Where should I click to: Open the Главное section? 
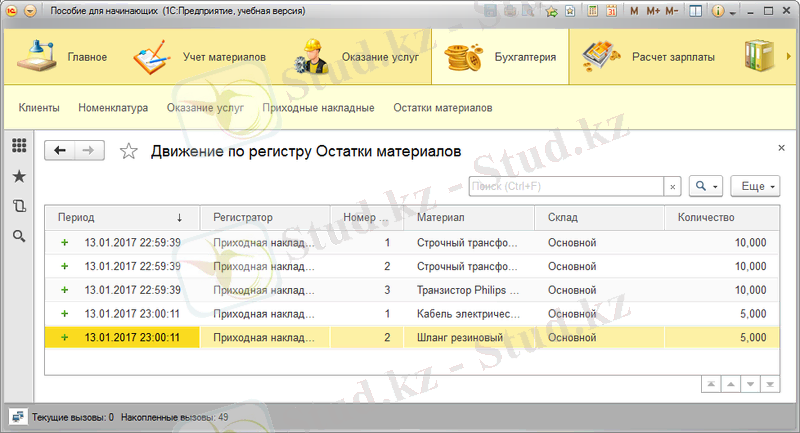coord(87,57)
